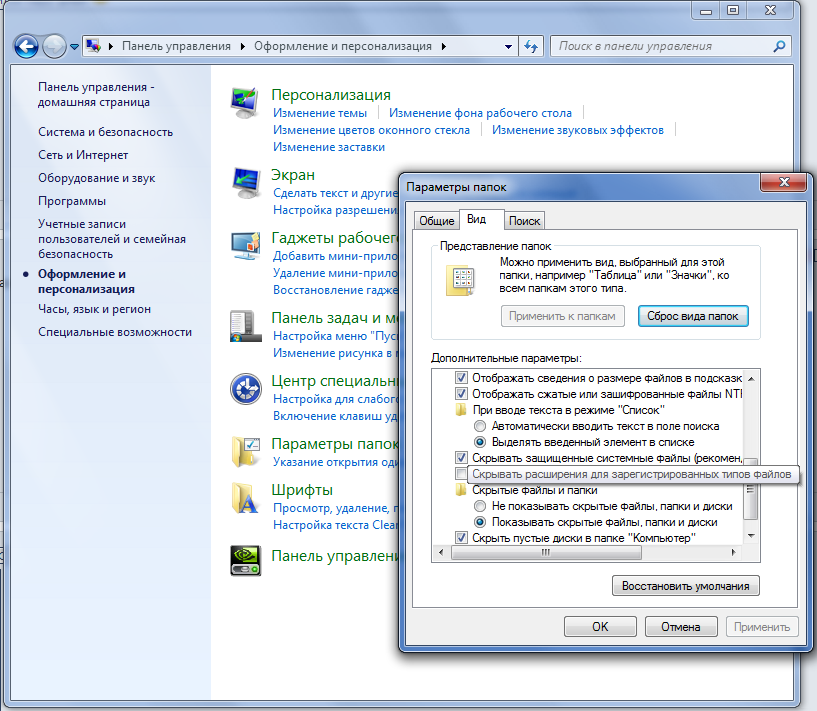Click the control panel search field
This screenshot has width=817, height=711.
pos(660,46)
